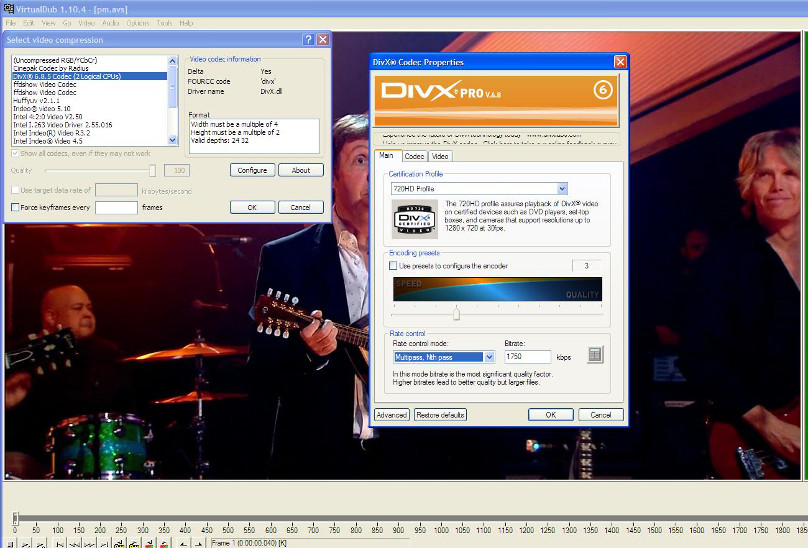The width and height of the screenshot is (808, 548).
Task: Enable Use presets to configure the encoder
Action: point(393,265)
